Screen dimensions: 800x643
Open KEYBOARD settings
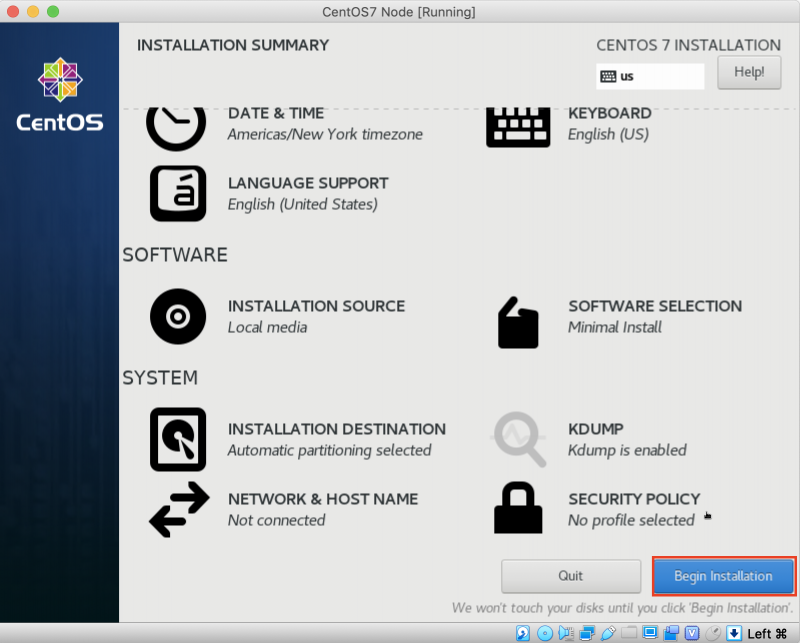click(x=610, y=113)
